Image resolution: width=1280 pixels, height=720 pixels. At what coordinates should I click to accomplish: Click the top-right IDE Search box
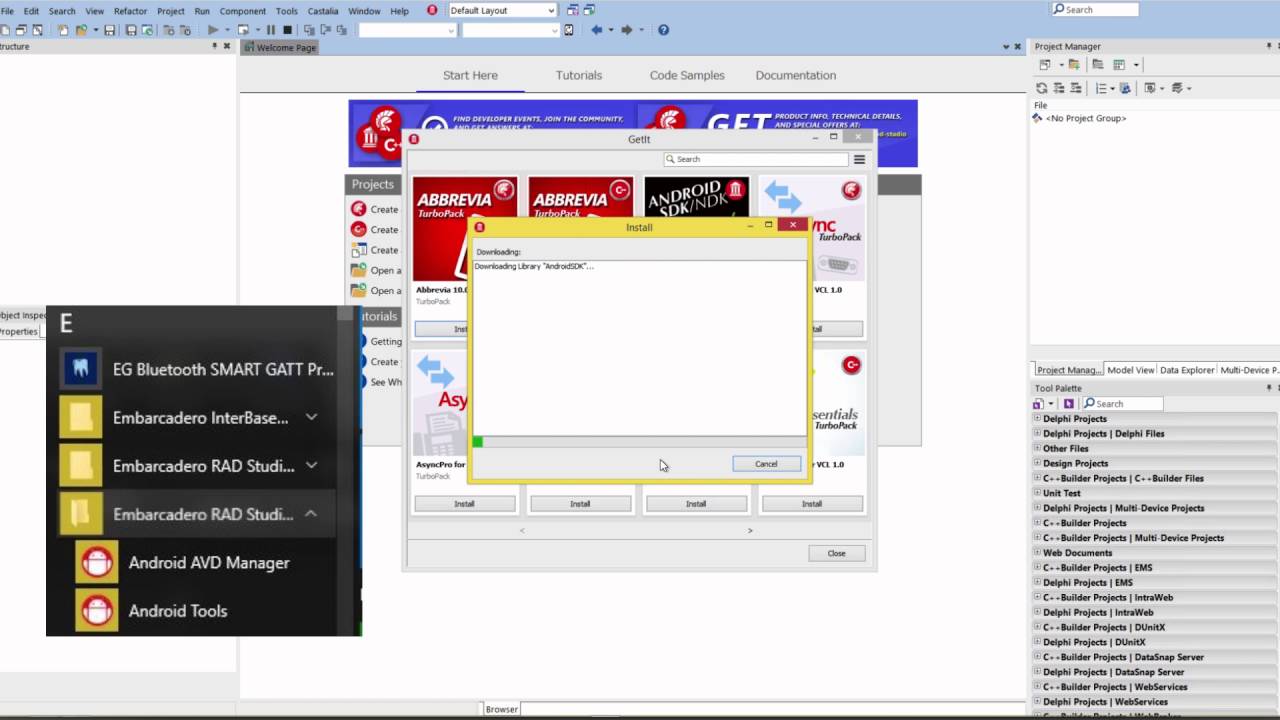tap(1095, 10)
